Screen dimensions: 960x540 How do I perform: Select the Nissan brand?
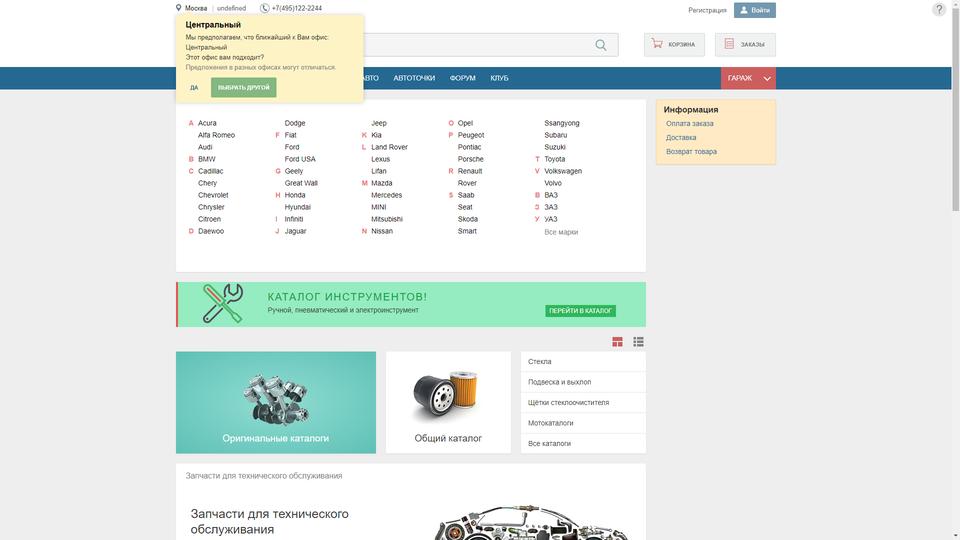(381, 231)
